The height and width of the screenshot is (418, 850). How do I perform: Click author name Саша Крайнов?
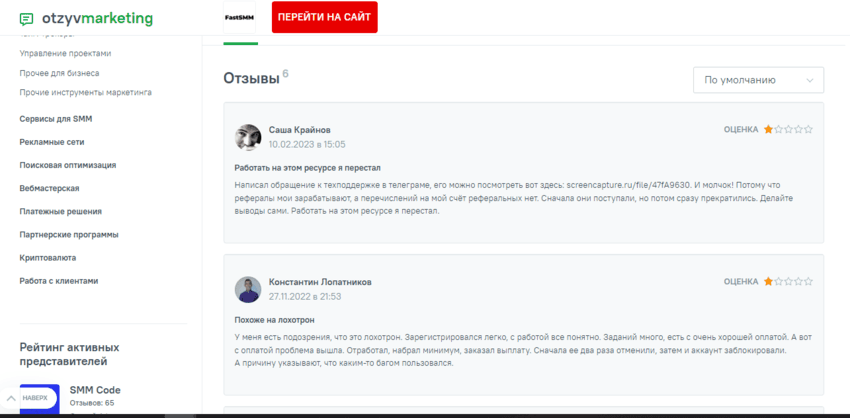[x=300, y=130]
